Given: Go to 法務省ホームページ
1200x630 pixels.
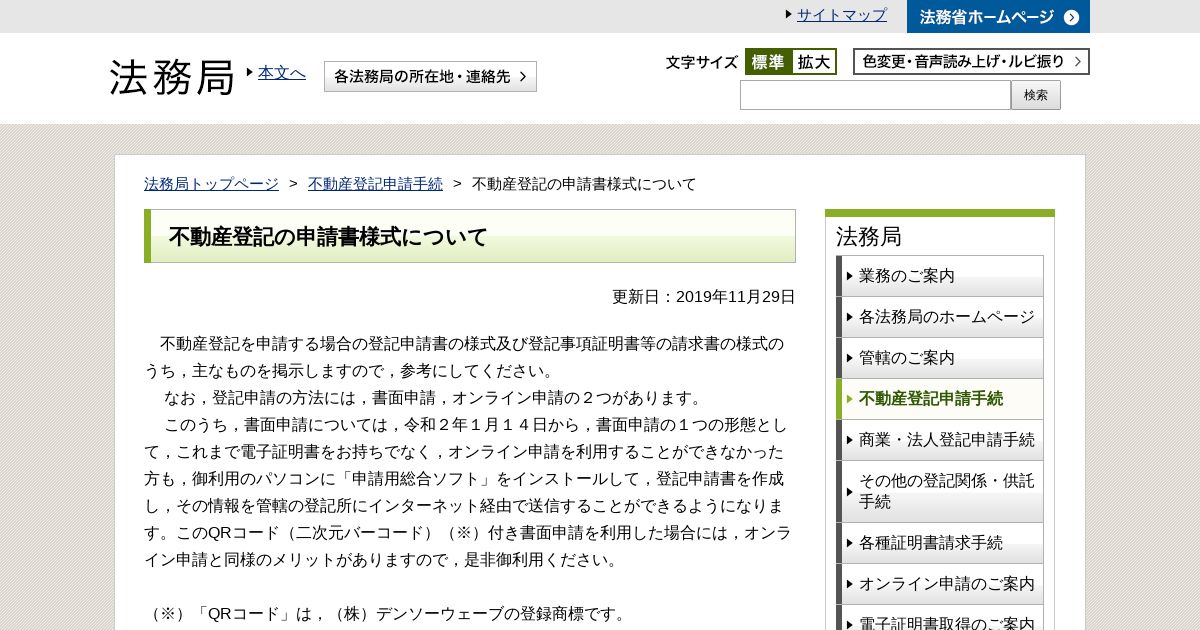Looking at the screenshot, I should point(998,17).
